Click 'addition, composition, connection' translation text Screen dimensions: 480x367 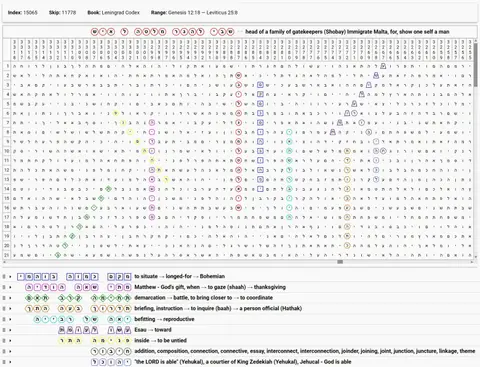coord(305,351)
